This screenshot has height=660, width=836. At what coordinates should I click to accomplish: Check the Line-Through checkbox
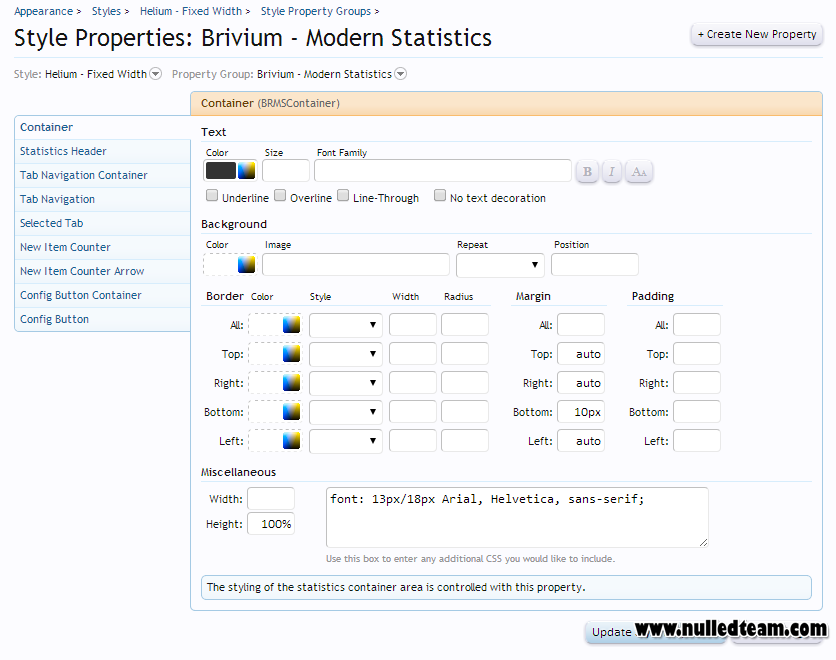coord(343,196)
